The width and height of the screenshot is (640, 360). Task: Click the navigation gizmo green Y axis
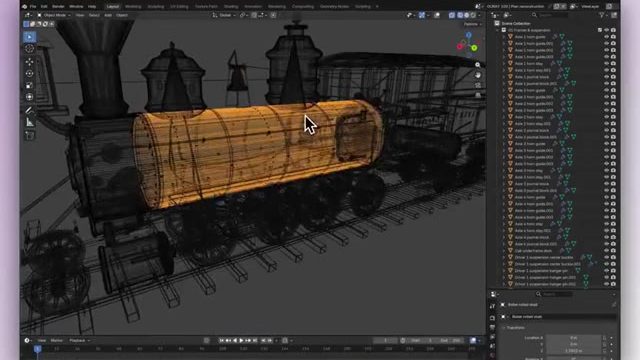(474, 48)
